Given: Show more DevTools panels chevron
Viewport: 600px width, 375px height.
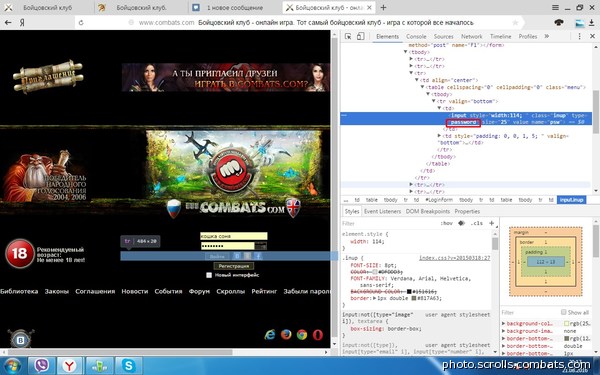Looking at the screenshot, I should (546, 36).
